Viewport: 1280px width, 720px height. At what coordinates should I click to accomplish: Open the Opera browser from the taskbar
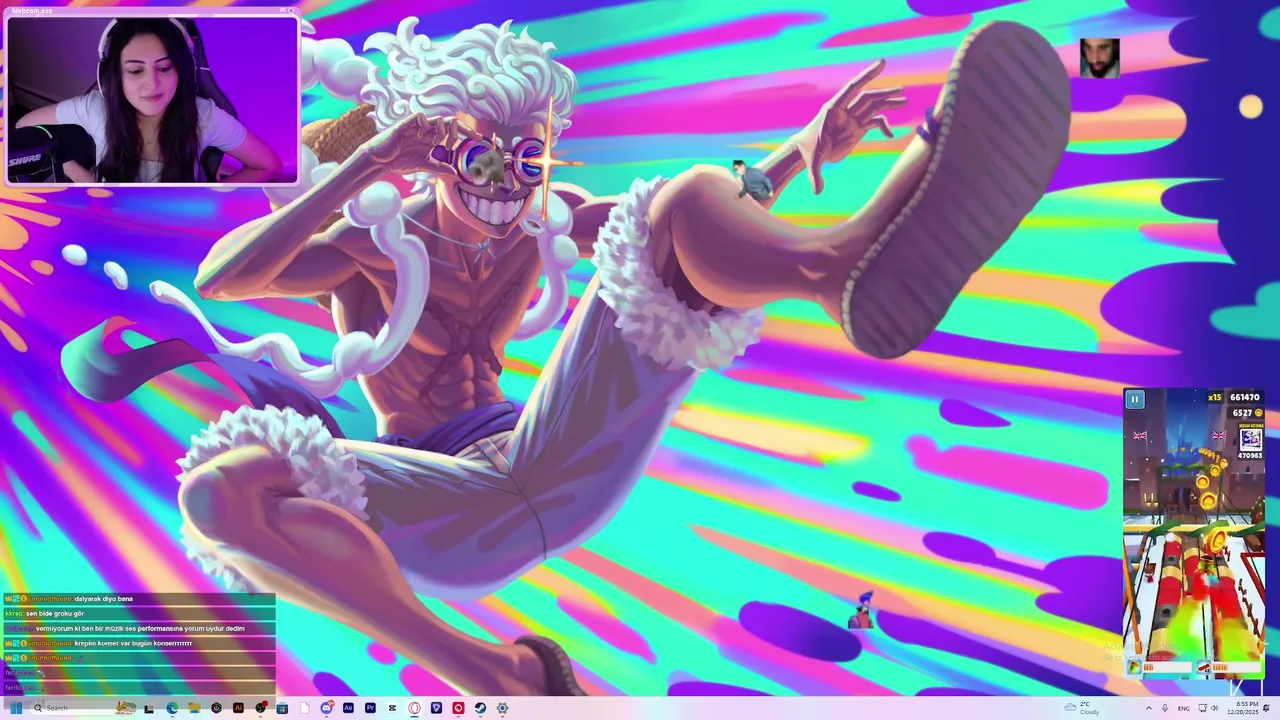pyautogui.click(x=414, y=708)
